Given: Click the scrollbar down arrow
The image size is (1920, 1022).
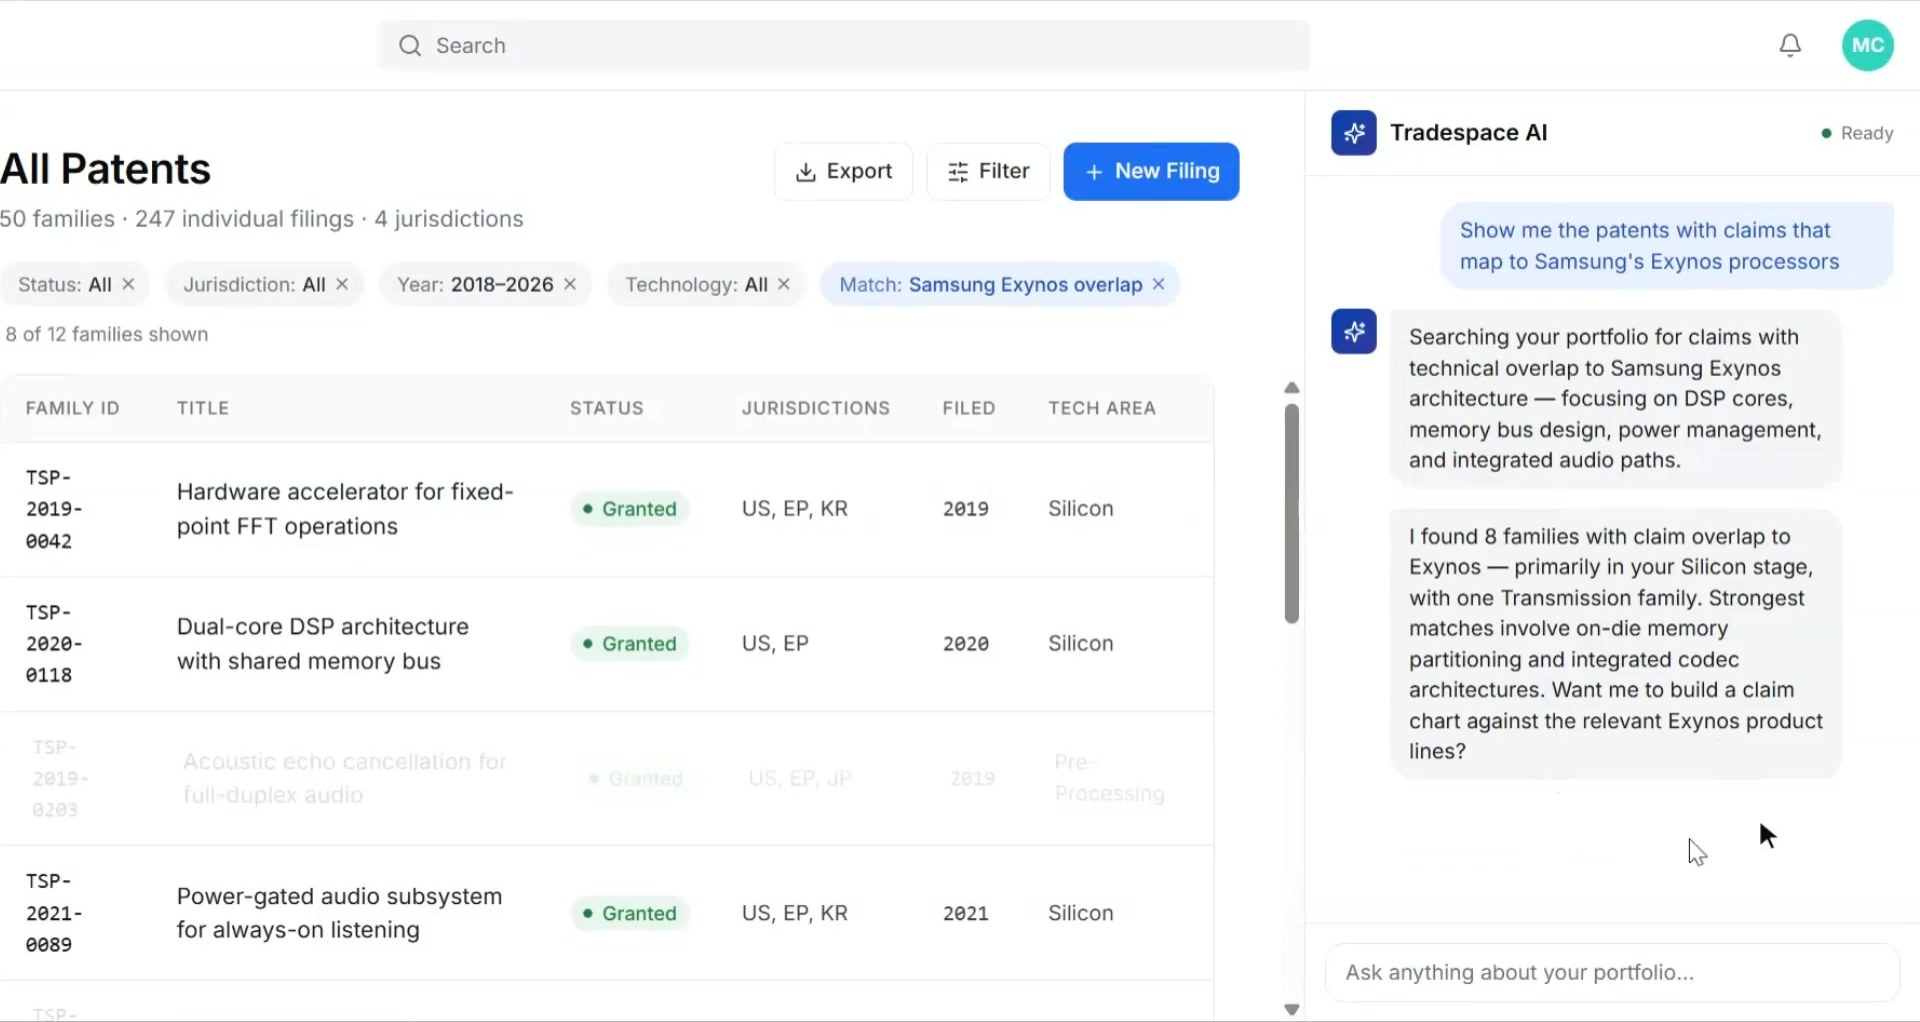Looking at the screenshot, I should [x=1291, y=1009].
